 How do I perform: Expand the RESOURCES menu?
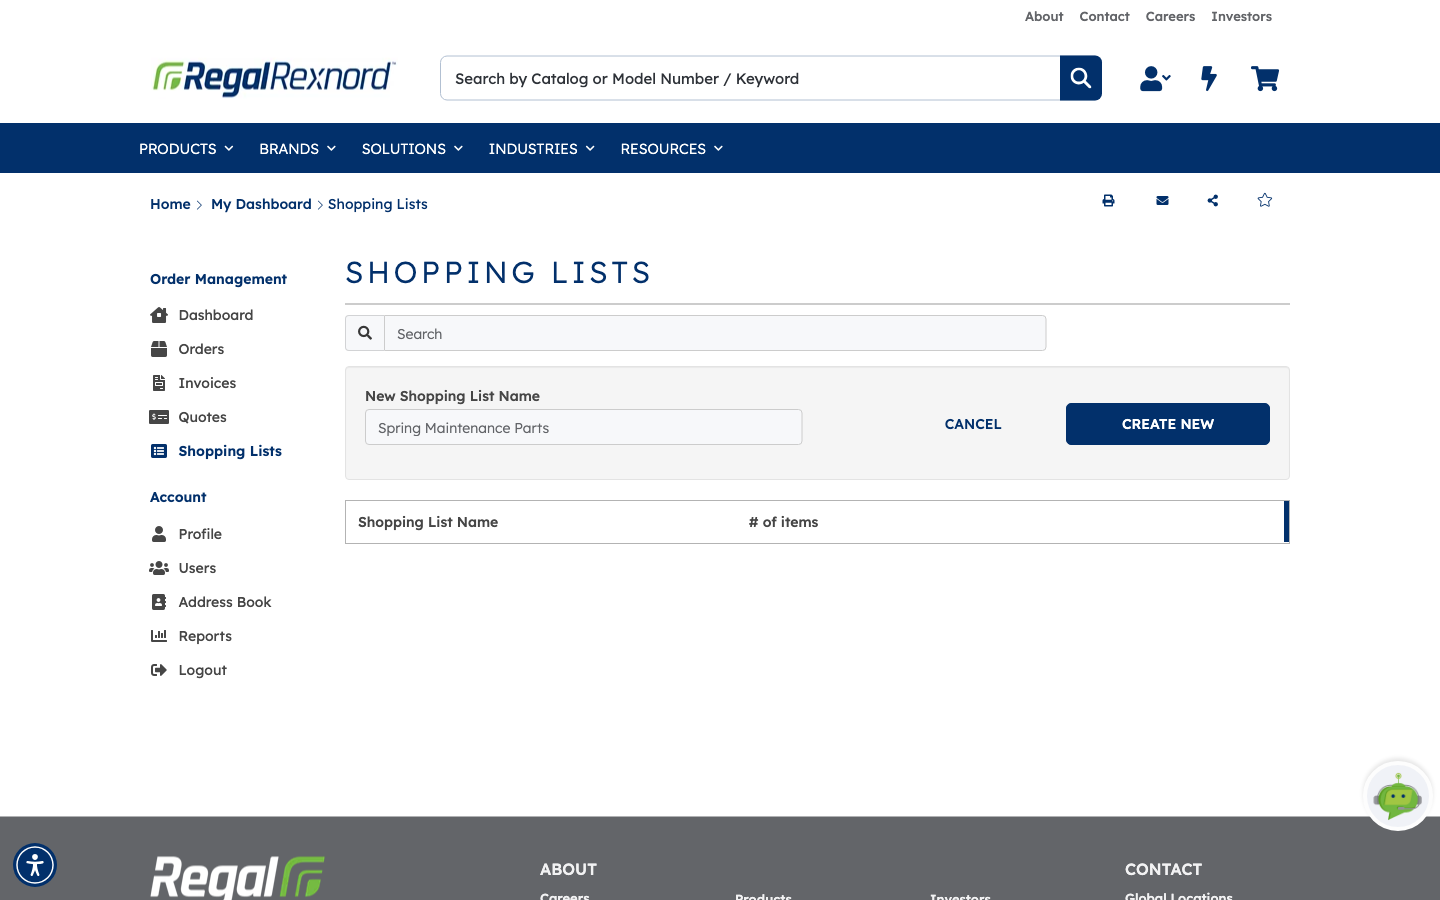(671, 149)
